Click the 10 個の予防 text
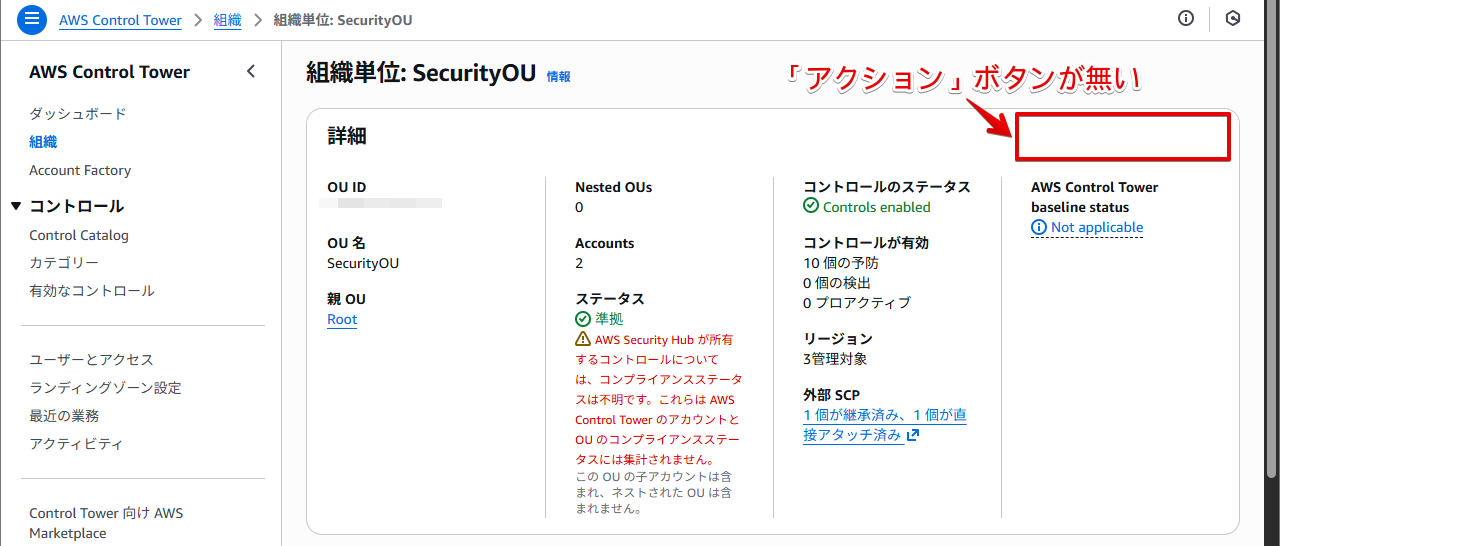The image size is (1479, 546). point(841,264)
